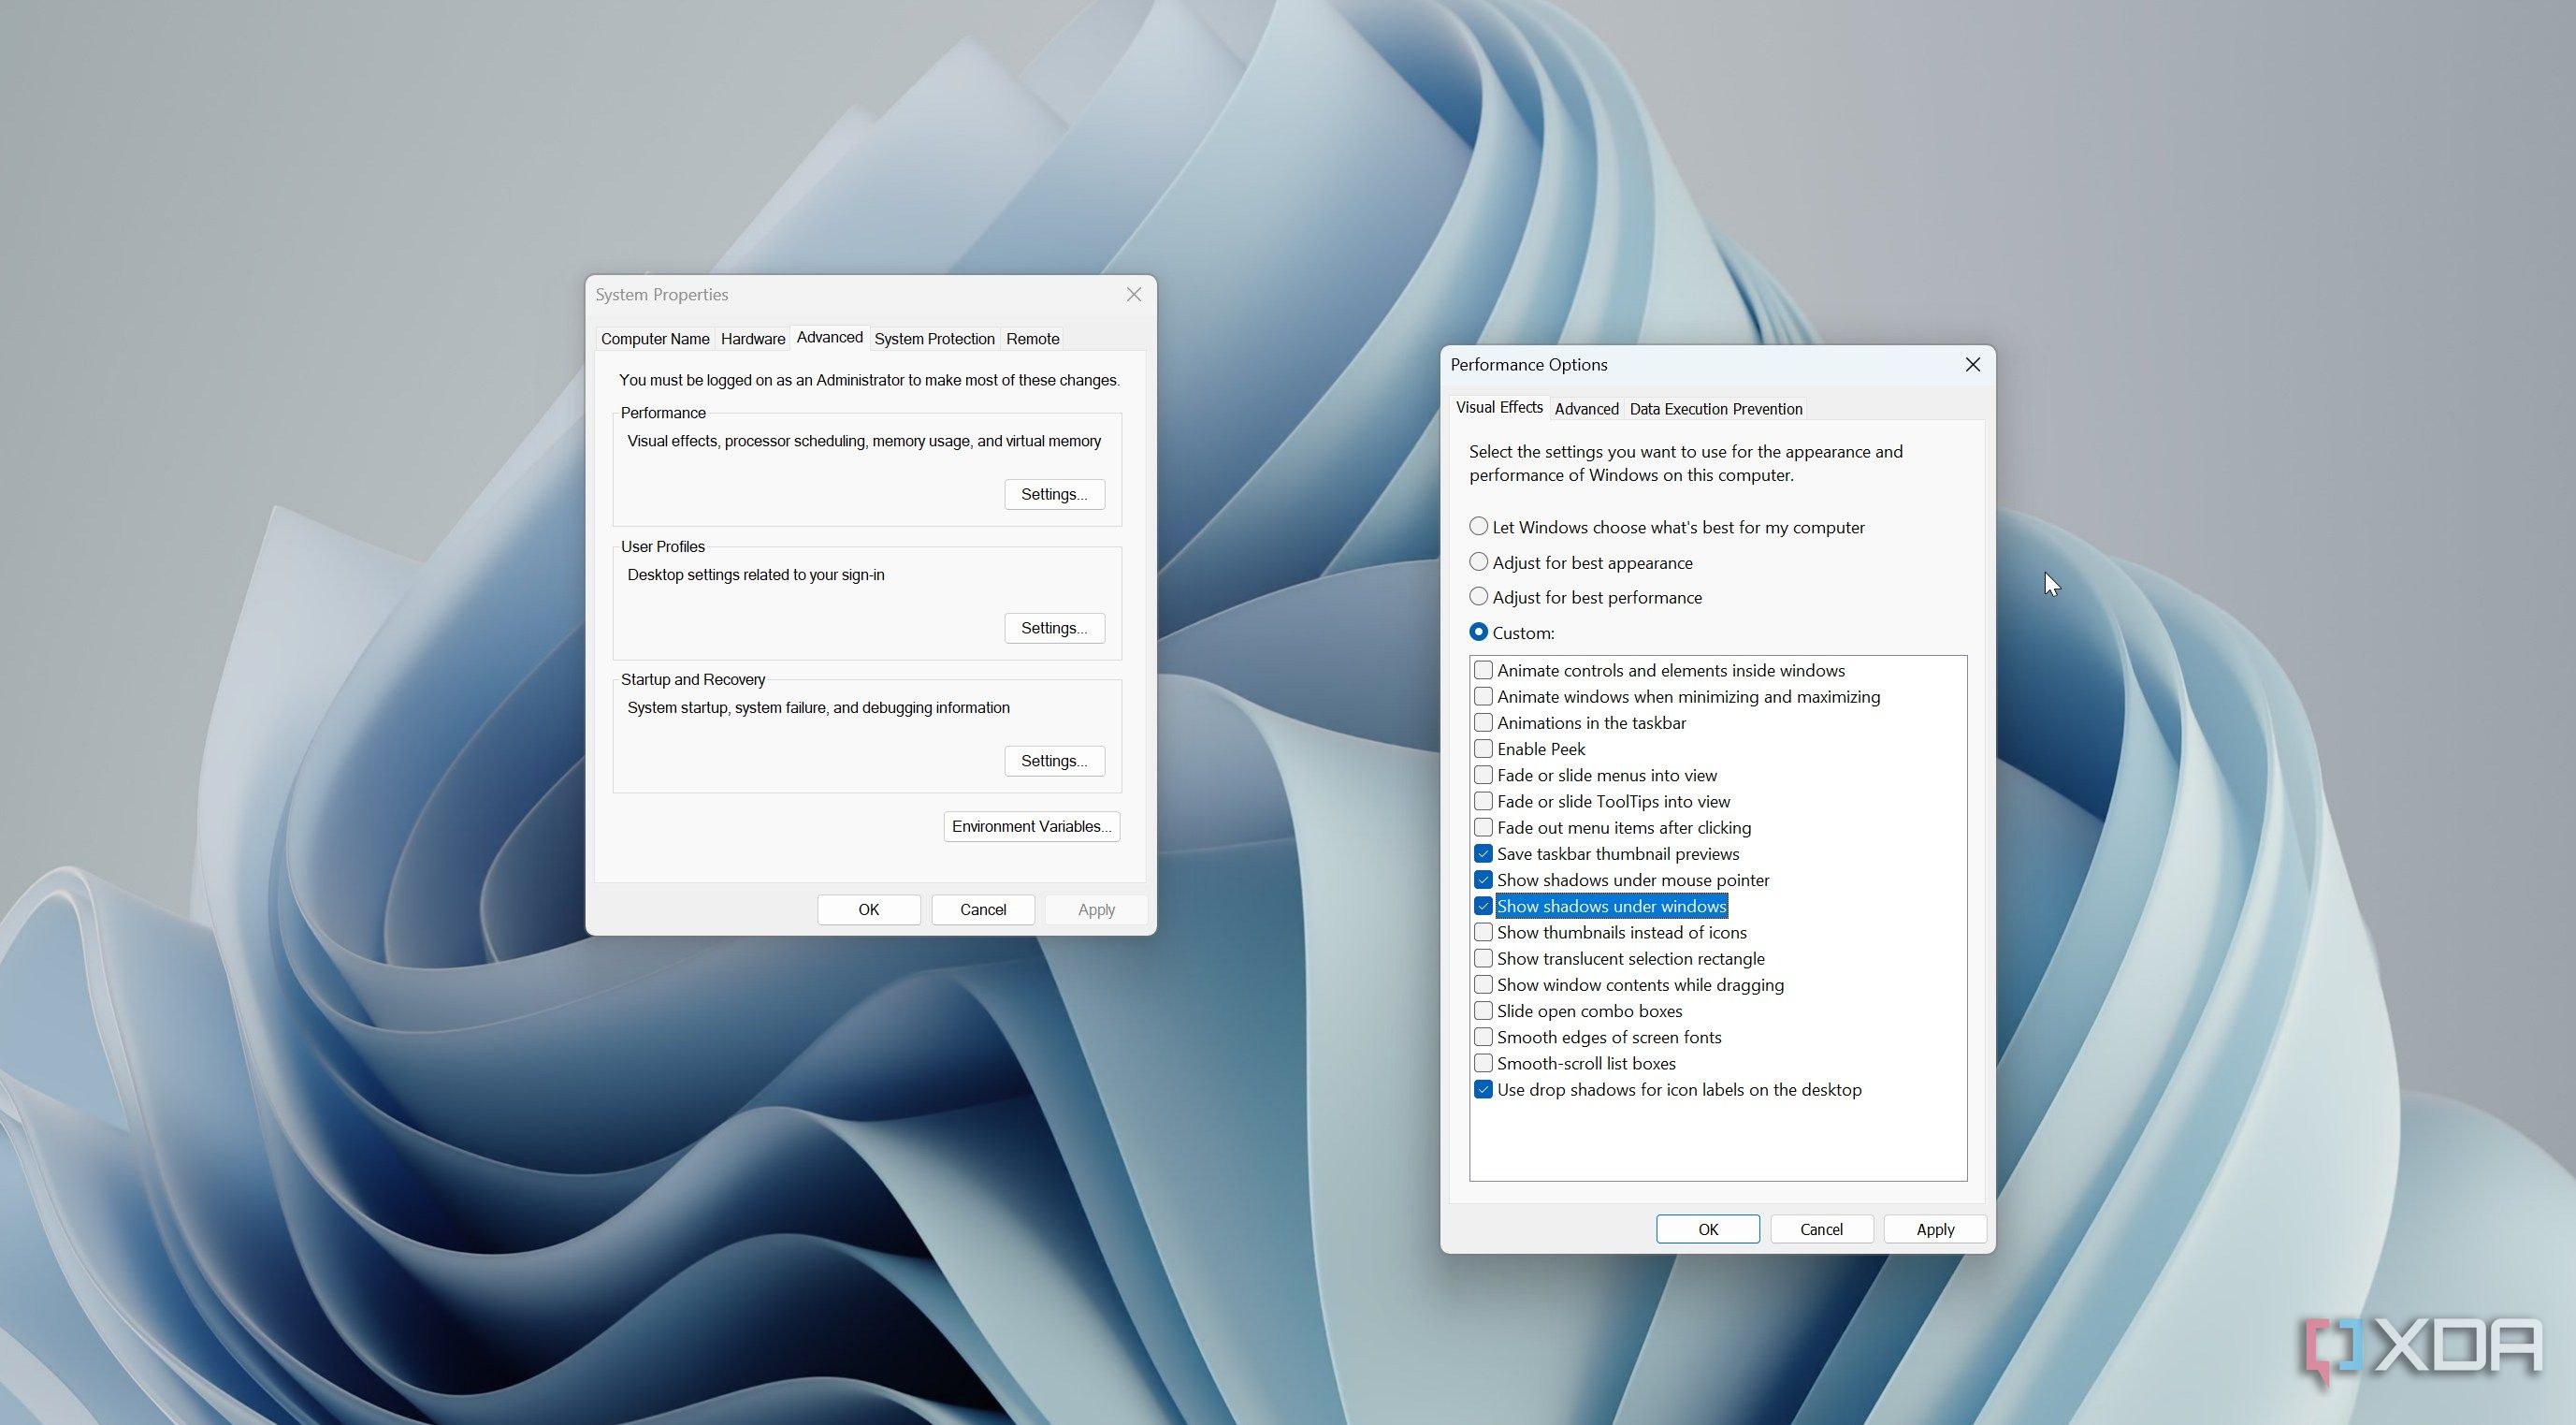
Task: Open the Data Execution Prevention tab
Action: (1715, 409)
